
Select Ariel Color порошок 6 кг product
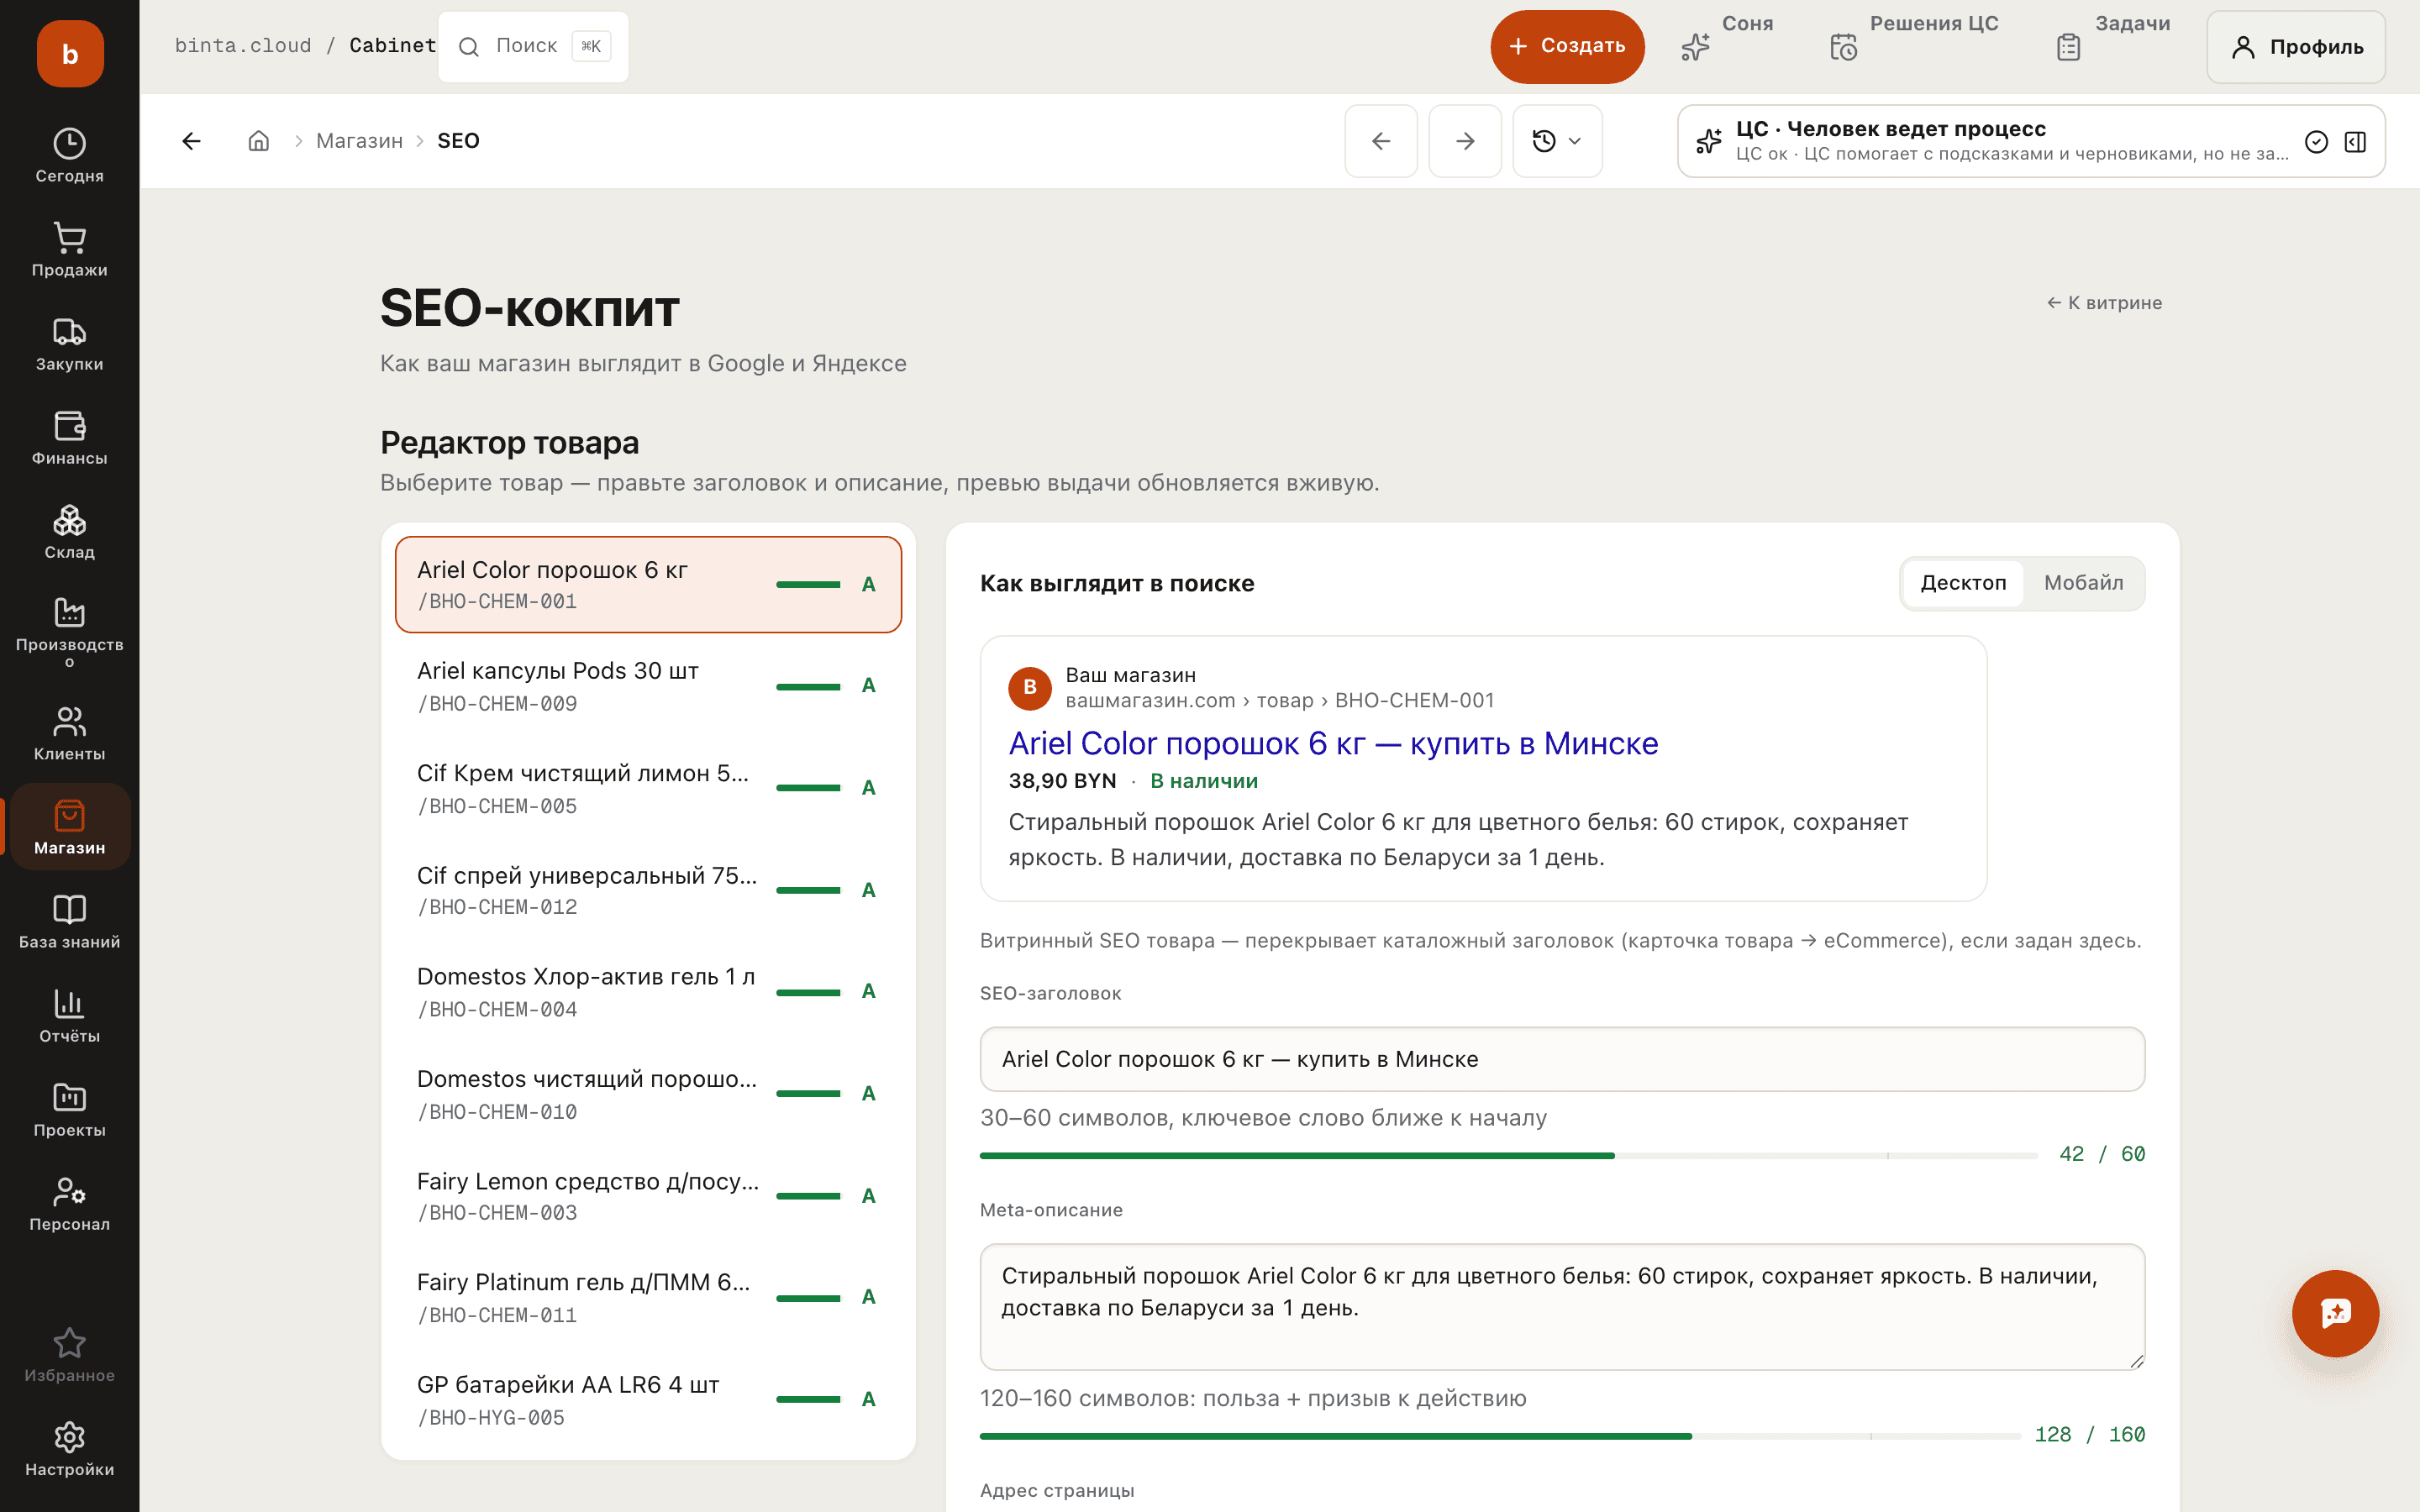(x=648, y=584)
